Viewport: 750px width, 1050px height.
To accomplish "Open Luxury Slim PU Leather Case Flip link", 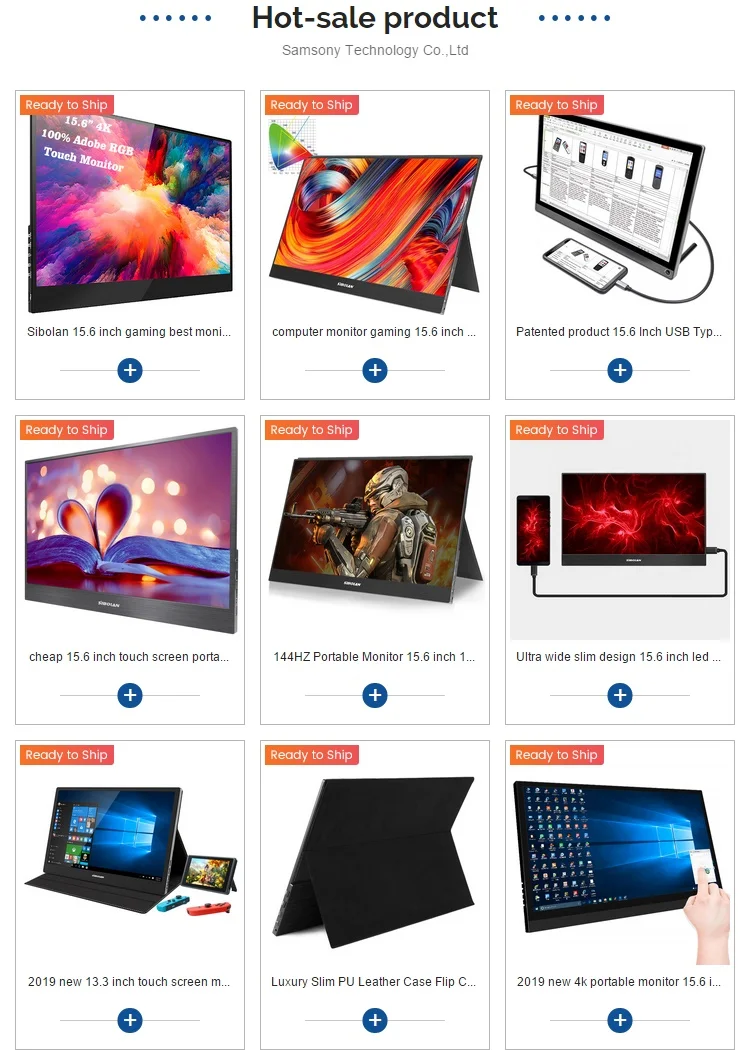I will [374, 982].
